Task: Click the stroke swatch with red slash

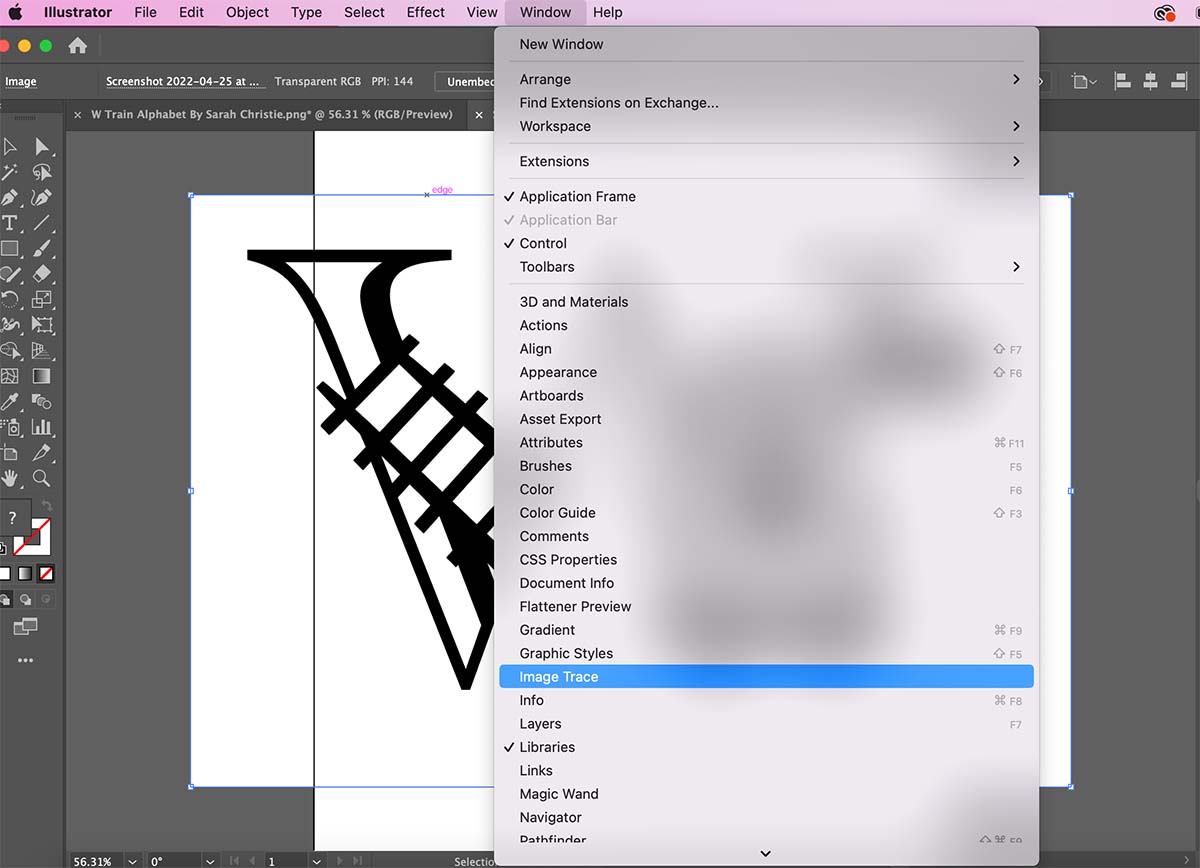Action: 32,537
